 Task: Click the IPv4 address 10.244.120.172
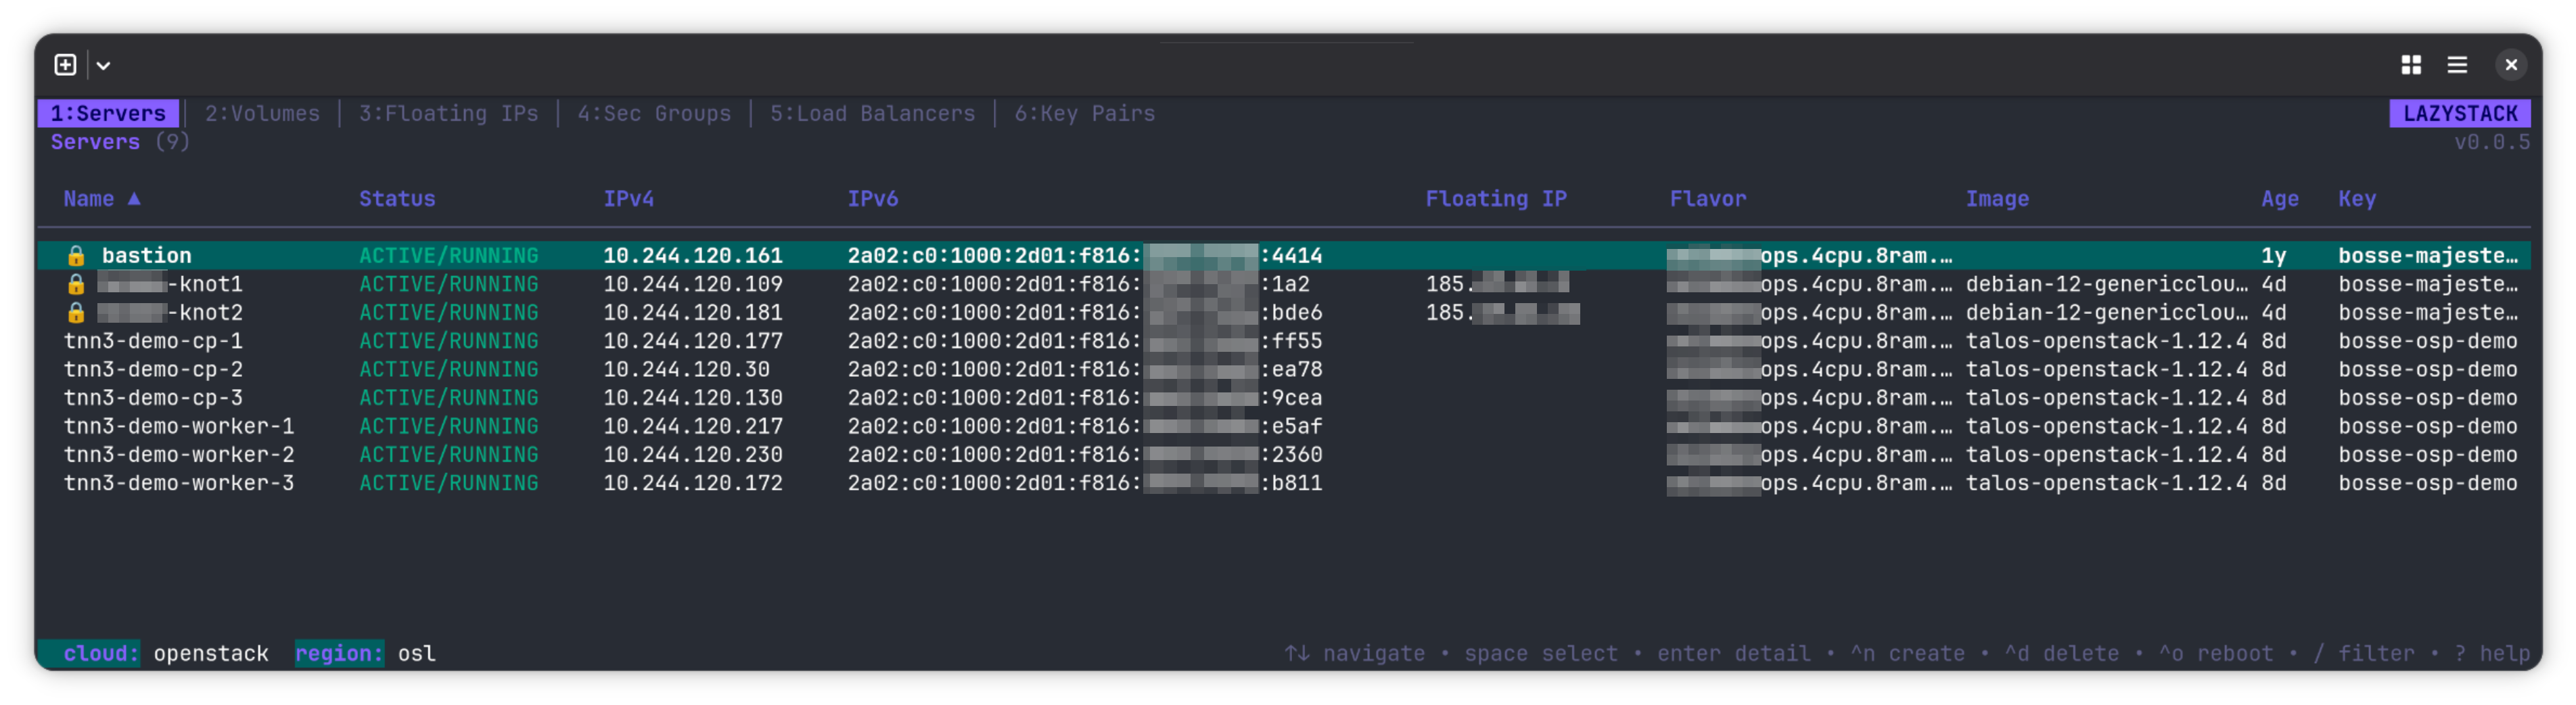point(692,483)
